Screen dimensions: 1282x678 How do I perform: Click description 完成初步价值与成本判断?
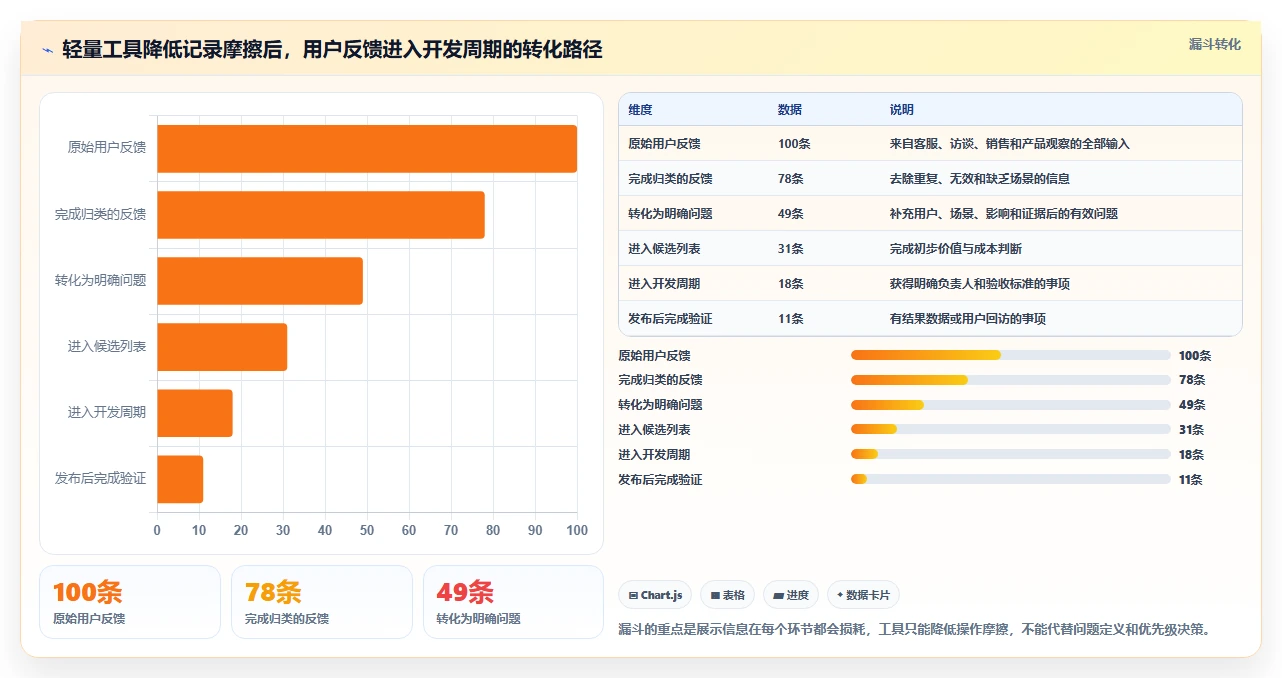coord(956,249)
